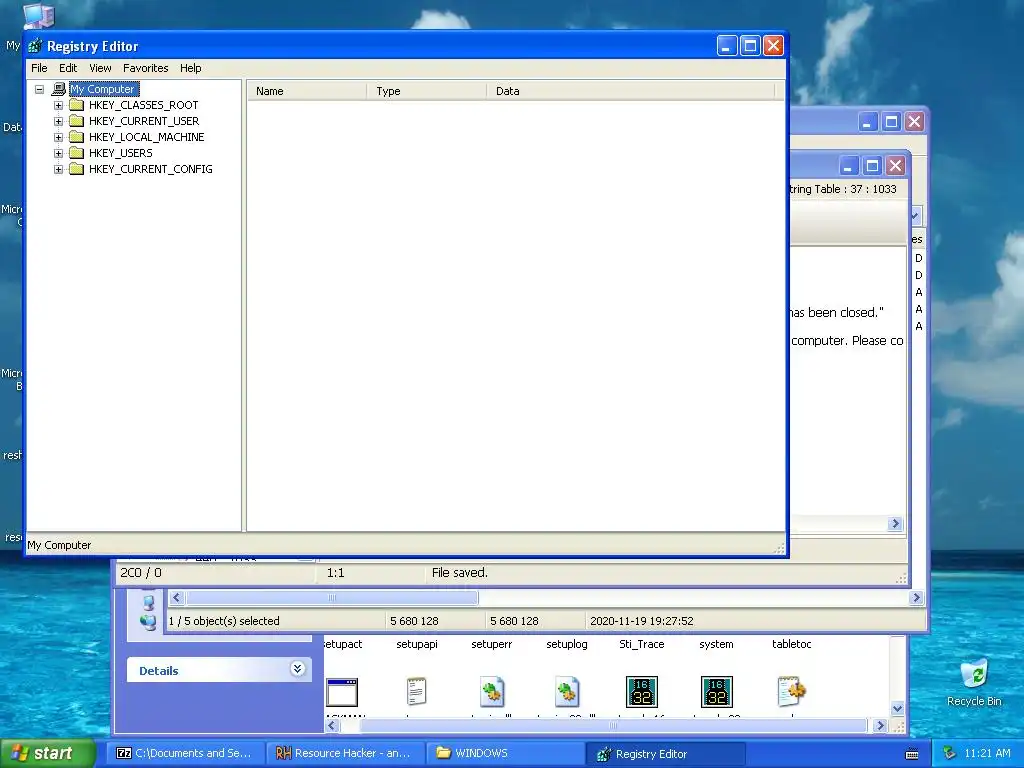Click the setupapi file name
The width and height of the screenshot is (1024, 768).
417,644
